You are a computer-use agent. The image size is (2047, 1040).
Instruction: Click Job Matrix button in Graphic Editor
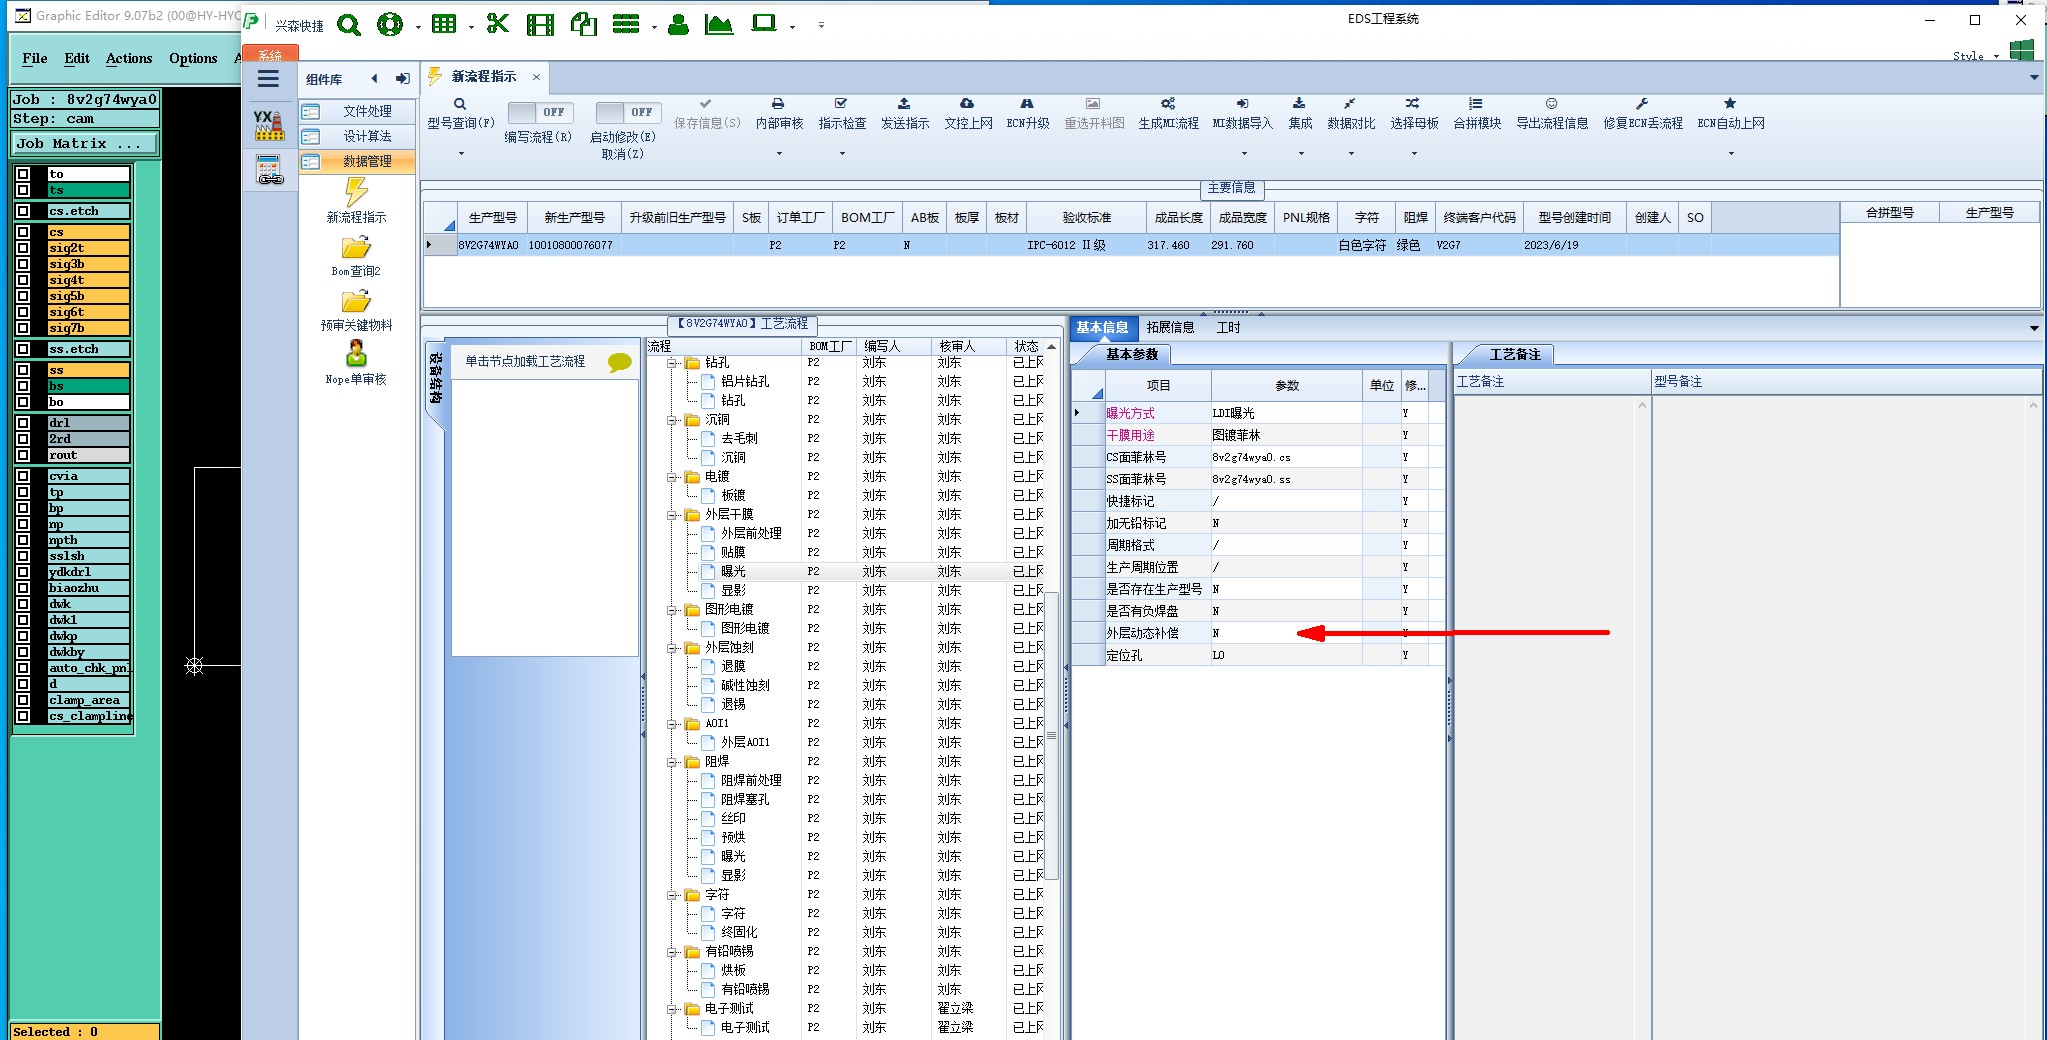84,143
